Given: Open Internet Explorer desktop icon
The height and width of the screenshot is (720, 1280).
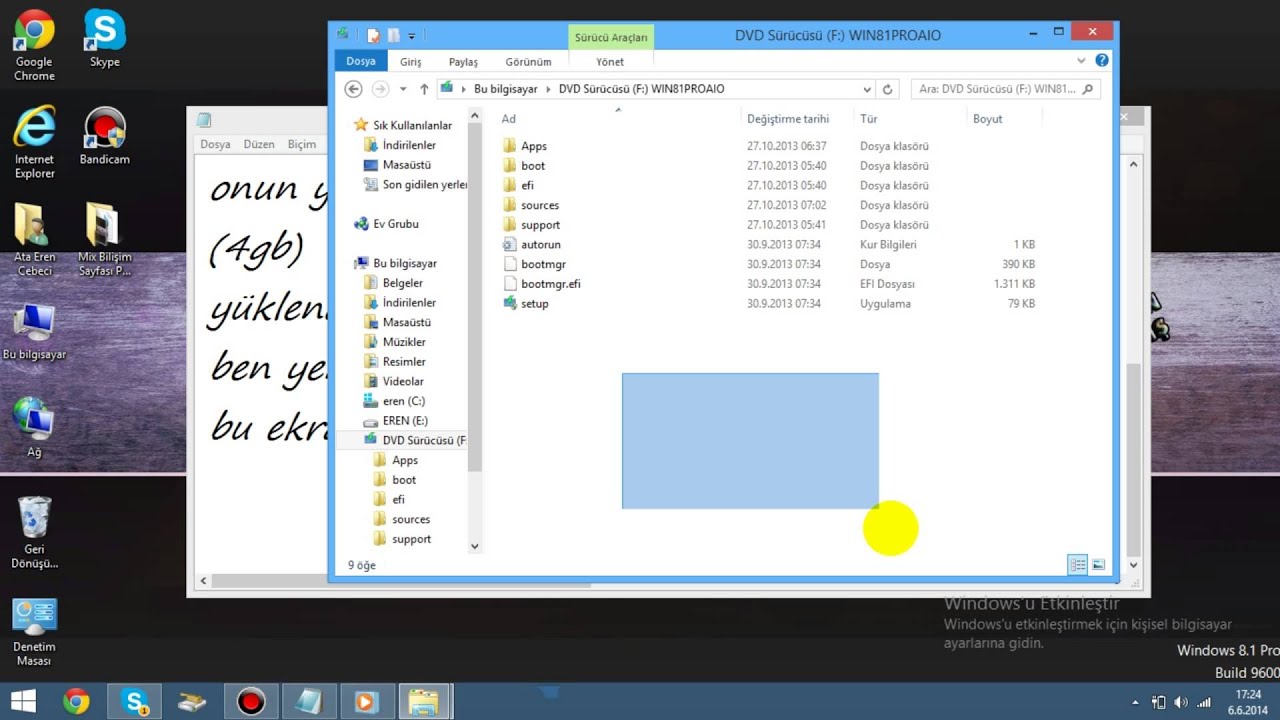Looking at the screenshot, I should pos(34,143).
